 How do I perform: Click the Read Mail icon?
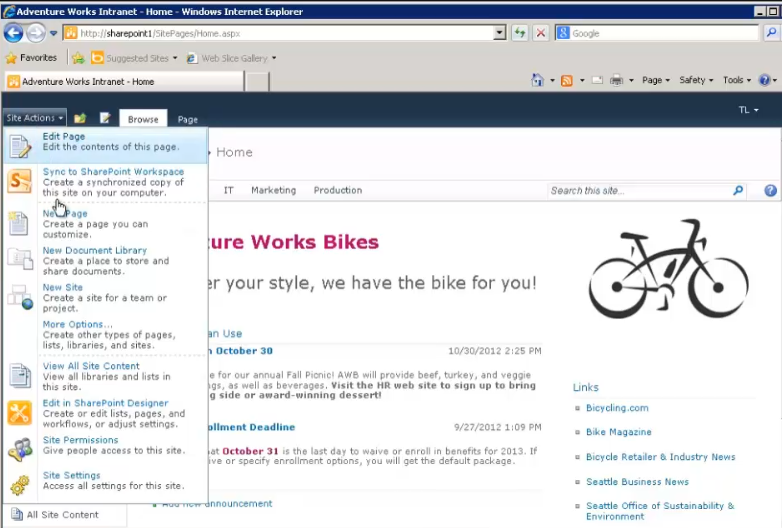[597, 80]
